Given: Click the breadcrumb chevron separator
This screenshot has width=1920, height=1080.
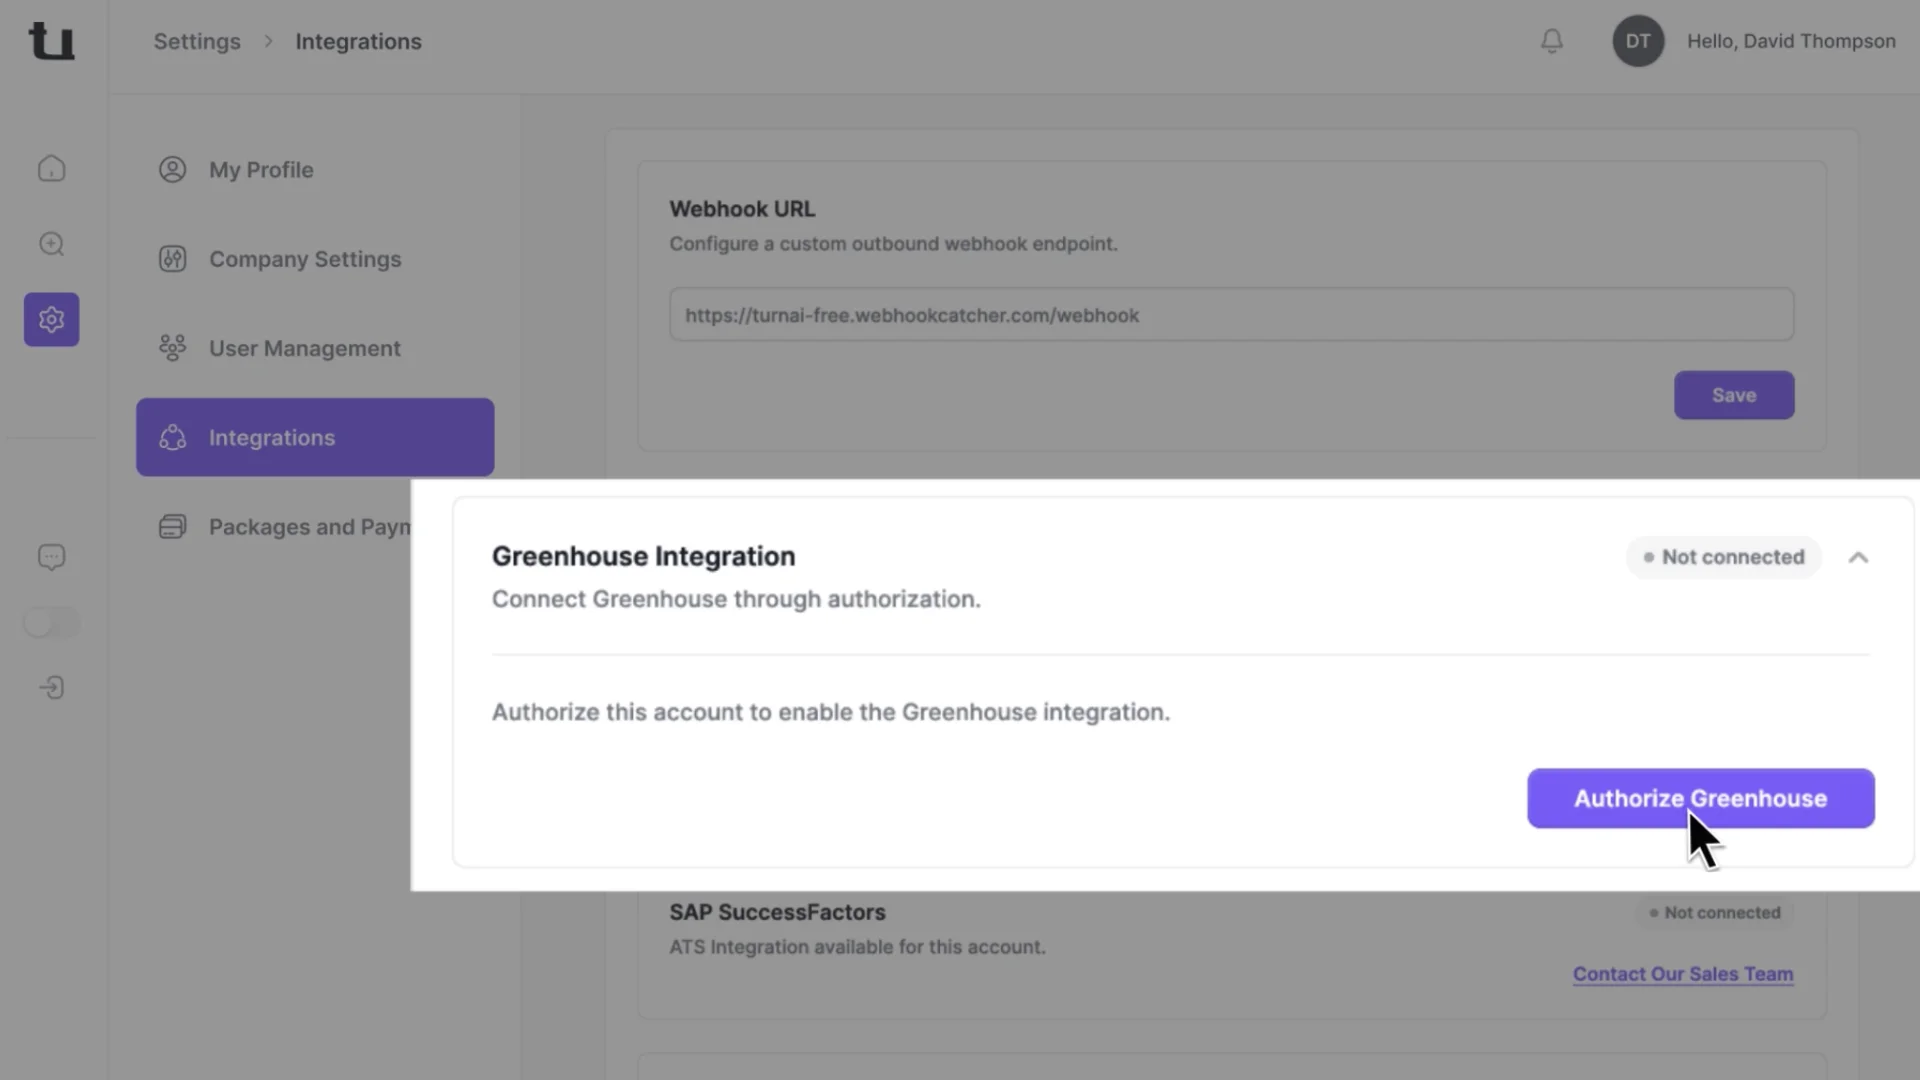Looking at the screenshot, I should click(x=268, y=41).
